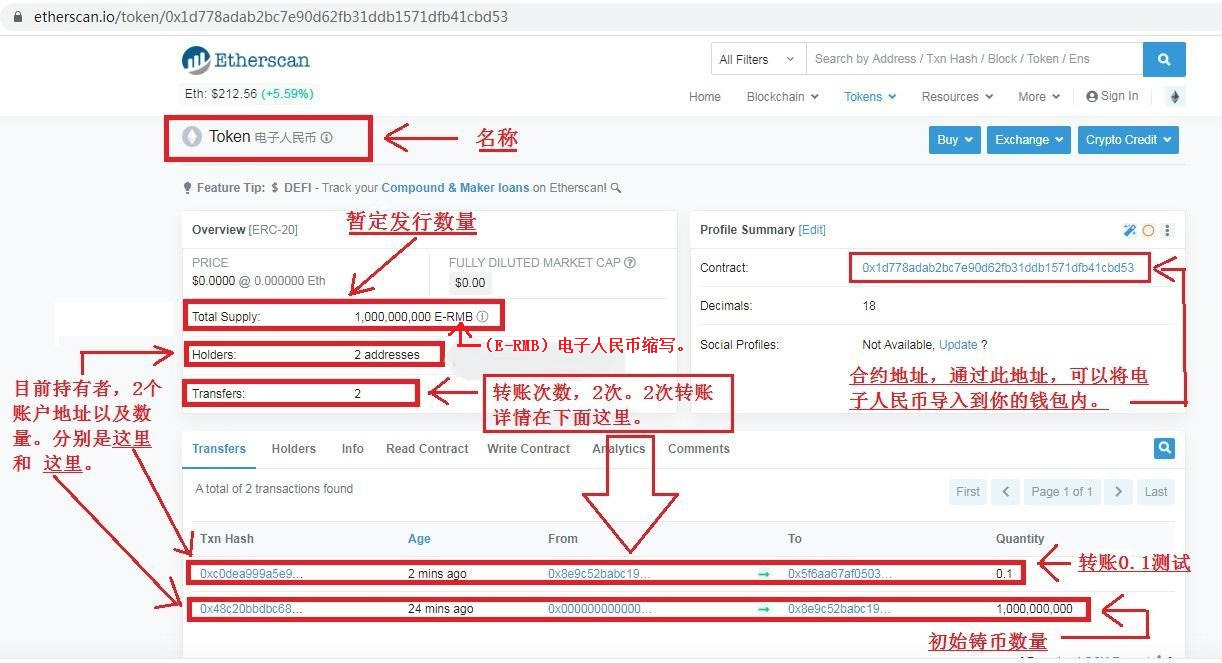Click the previous page arrow in pagination
The image size is (1222, 663).
1006,492
